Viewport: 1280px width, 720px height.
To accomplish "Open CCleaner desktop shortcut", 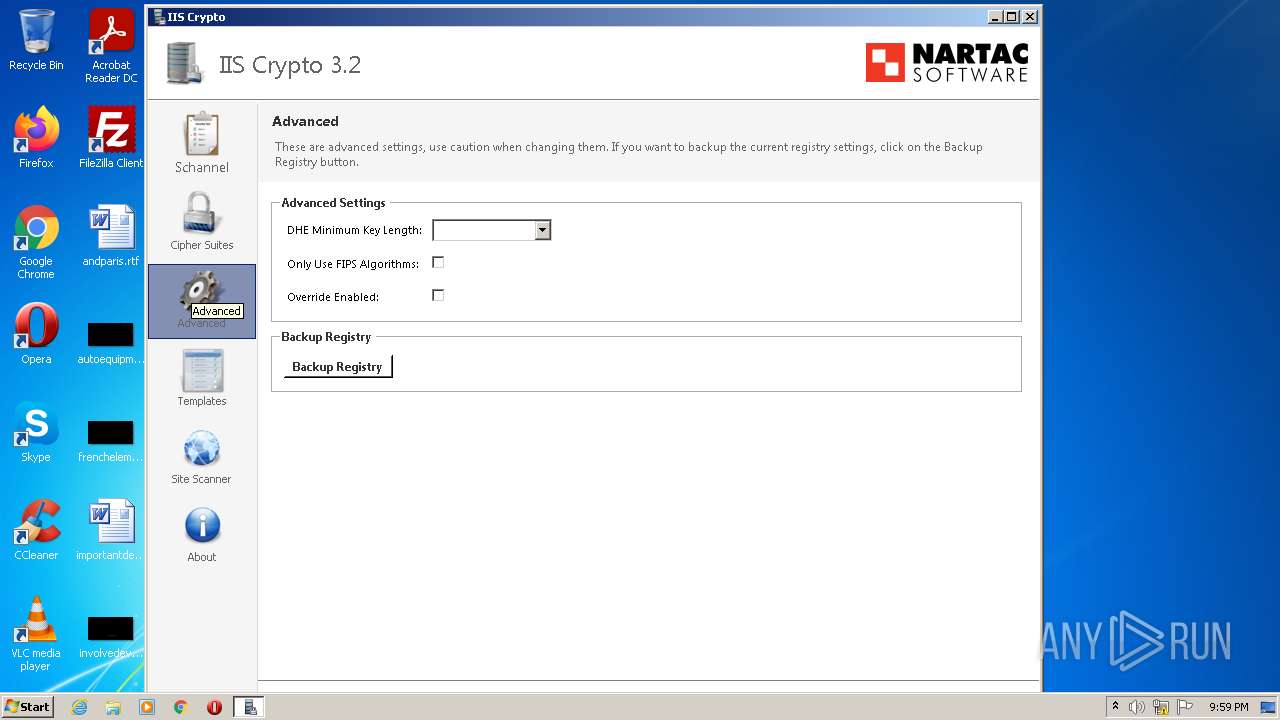I will 36,530.
